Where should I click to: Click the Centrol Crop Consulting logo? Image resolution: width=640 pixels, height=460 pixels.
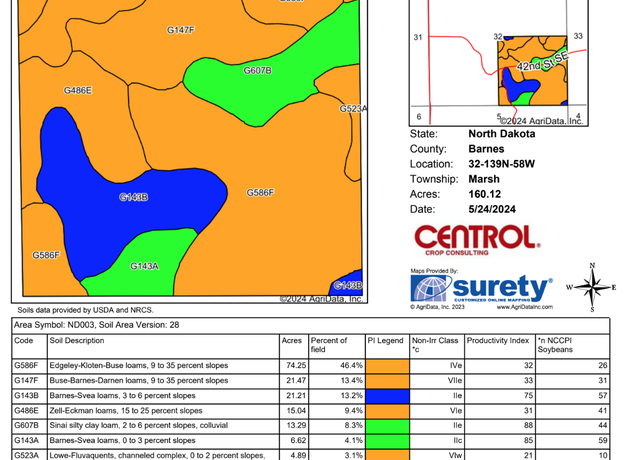[477, 240]
